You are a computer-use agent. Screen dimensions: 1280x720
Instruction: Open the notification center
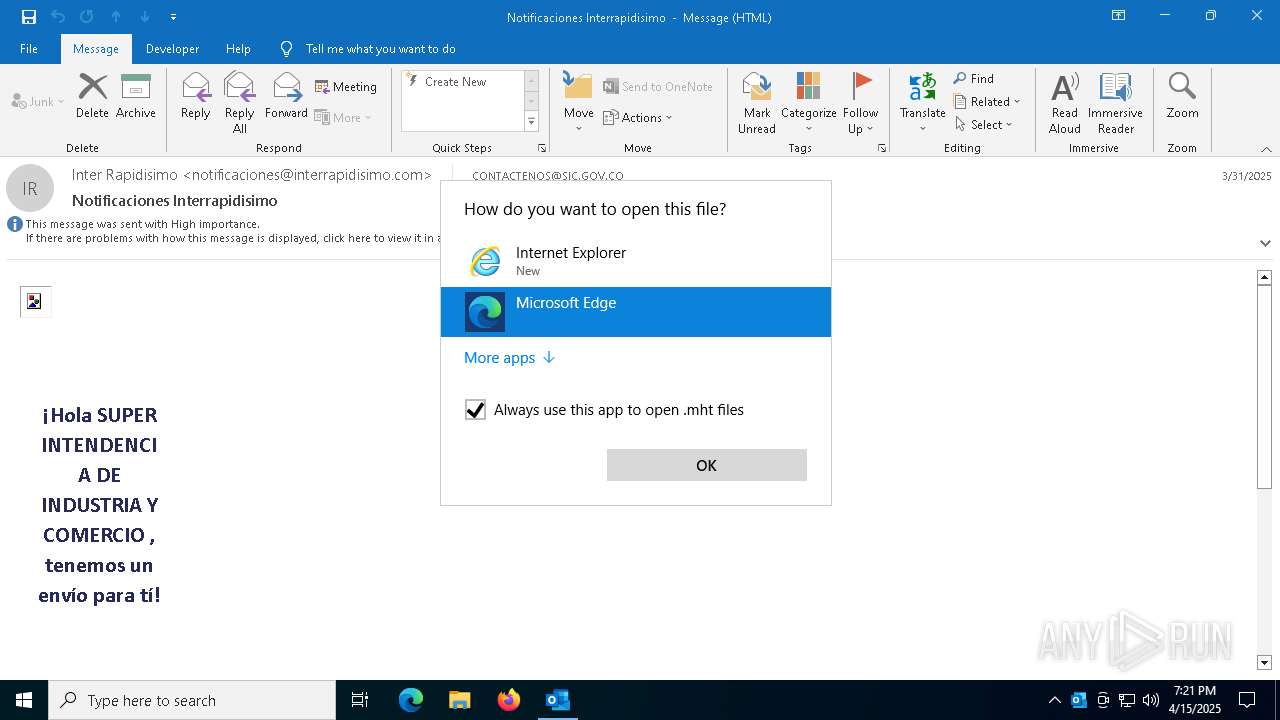[x=1247, y=700]
